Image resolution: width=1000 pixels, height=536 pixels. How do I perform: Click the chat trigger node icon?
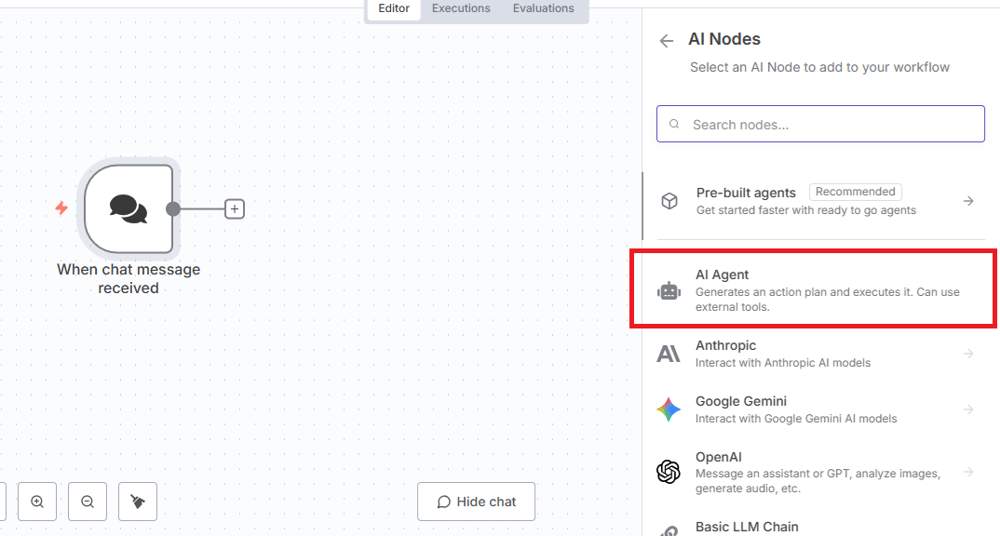click(128, 209)
